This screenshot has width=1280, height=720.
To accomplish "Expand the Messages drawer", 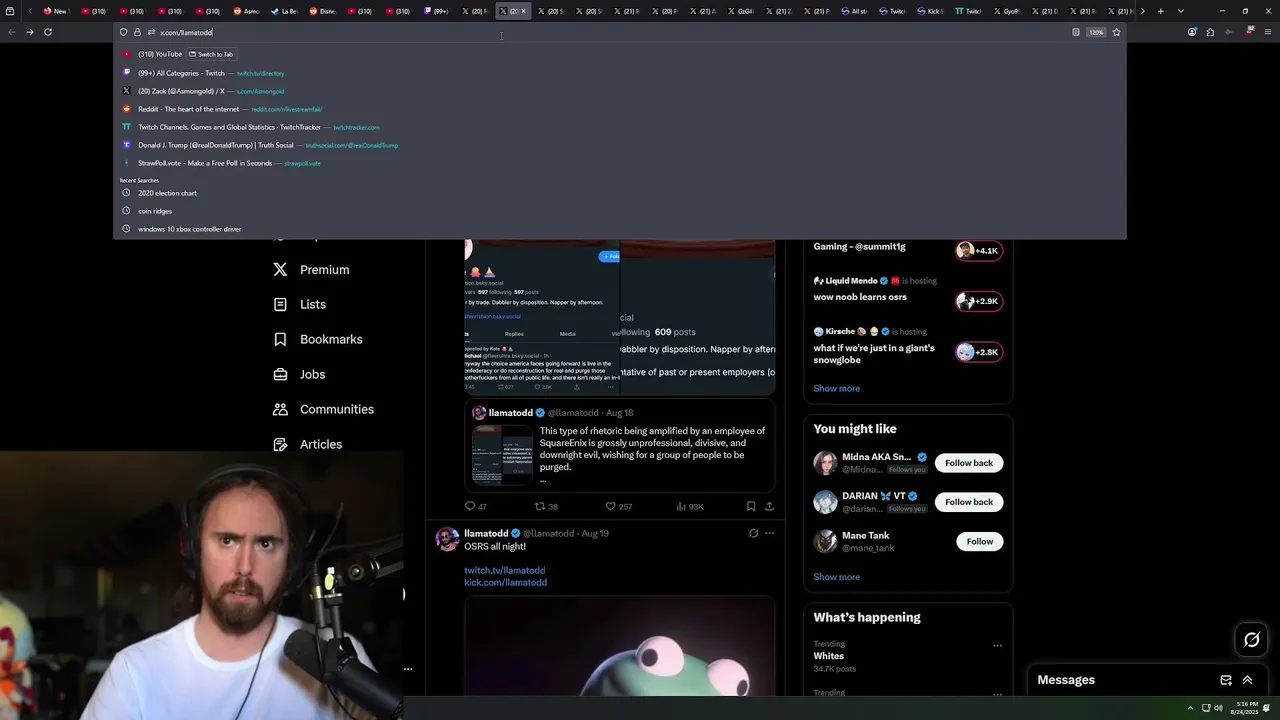I will (x=1247, y=680).
